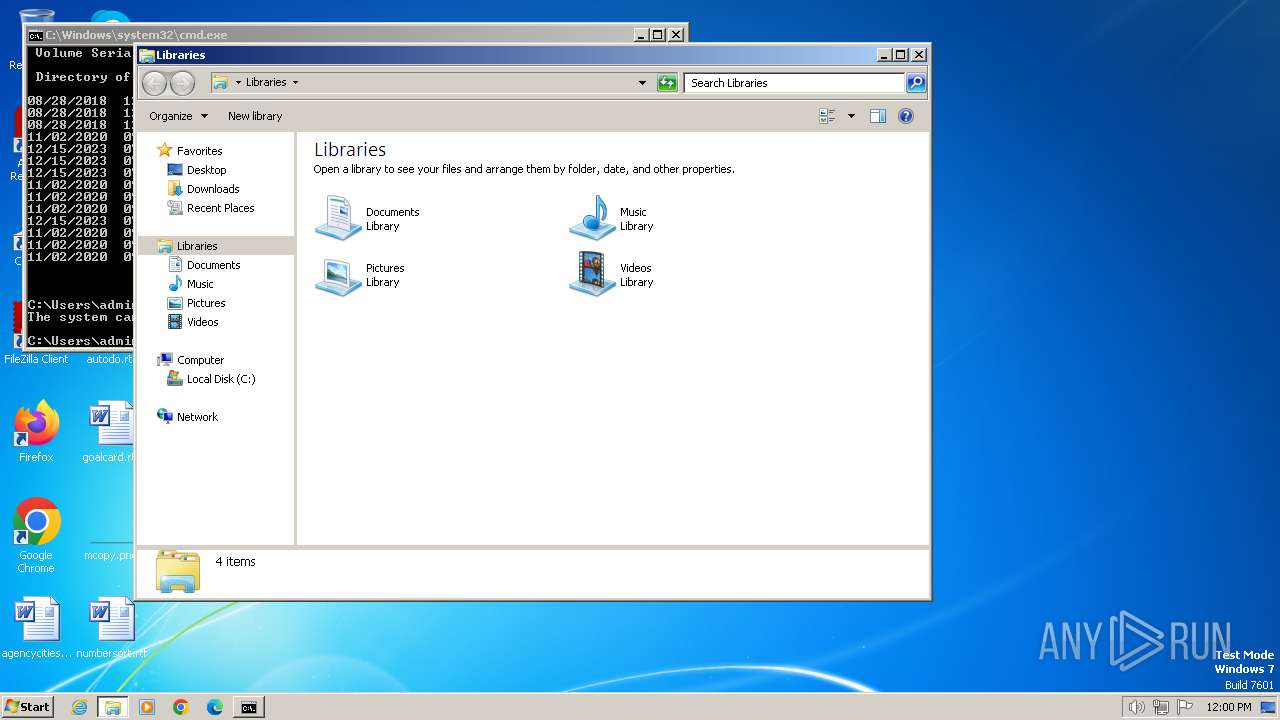Open the Pictures library icon
Screen dimensions: 1280x720
click(338, 275)
